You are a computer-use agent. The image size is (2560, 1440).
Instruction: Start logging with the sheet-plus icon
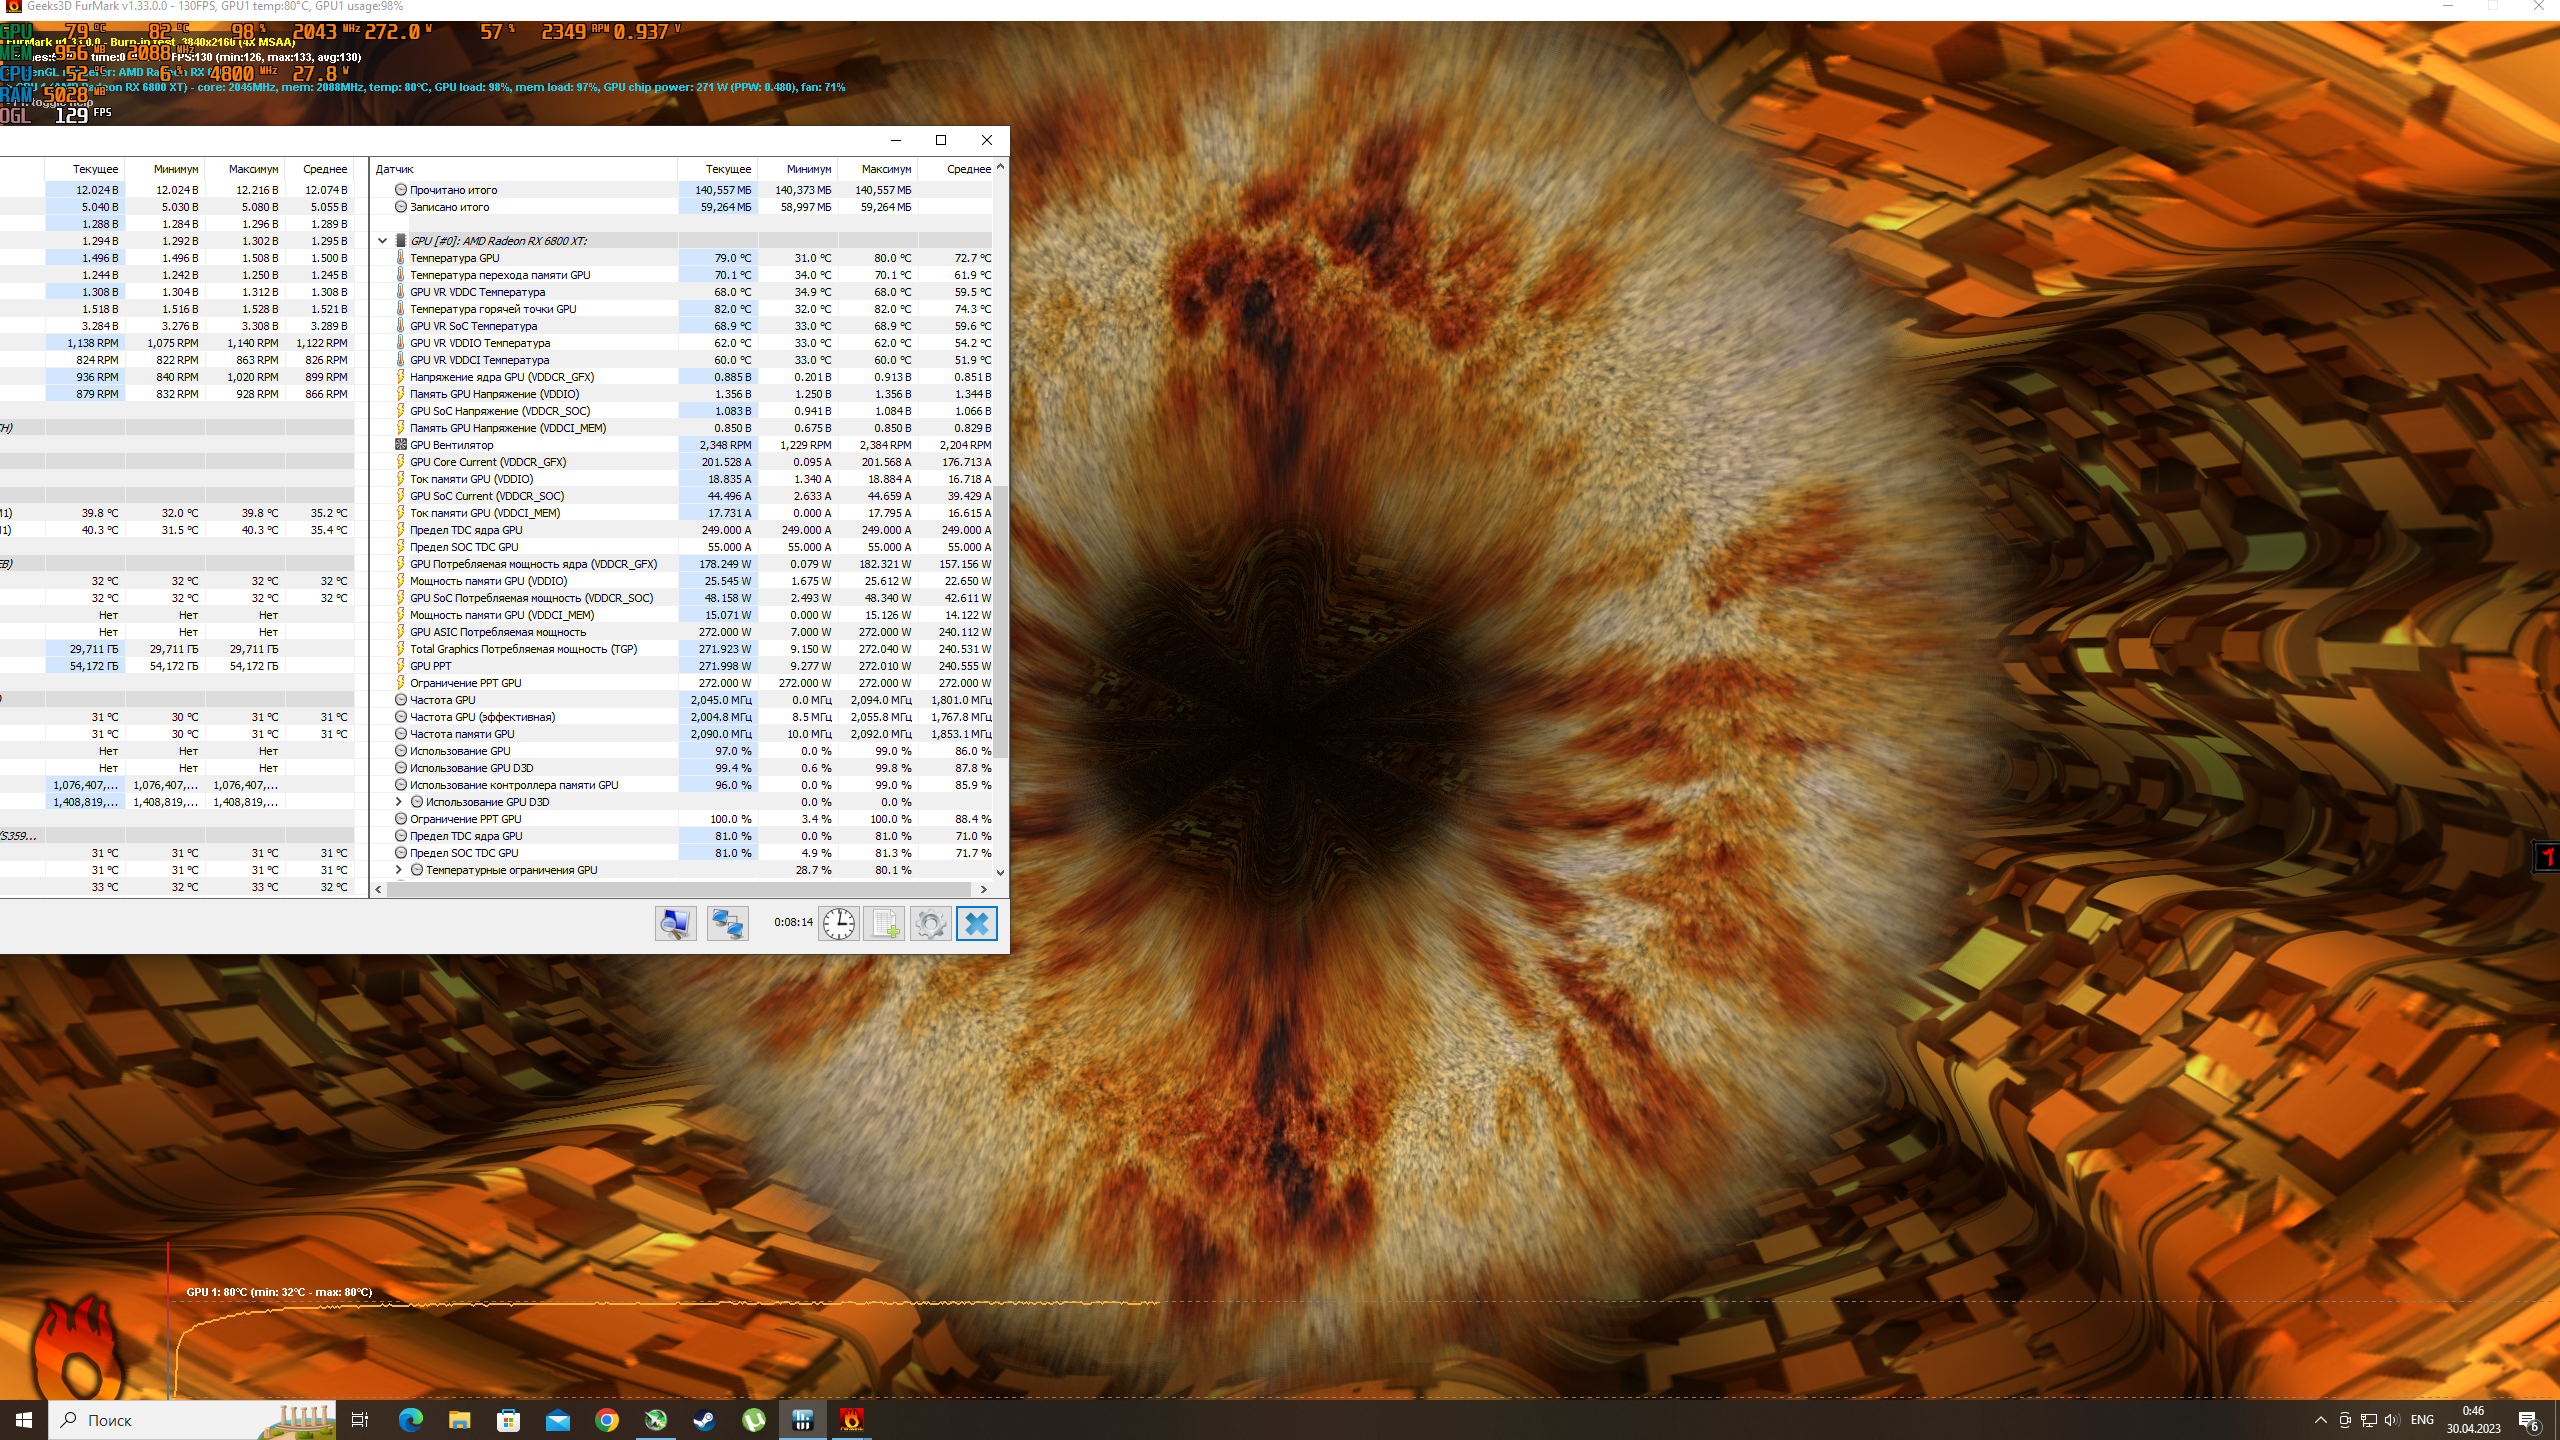pos(884,923)
